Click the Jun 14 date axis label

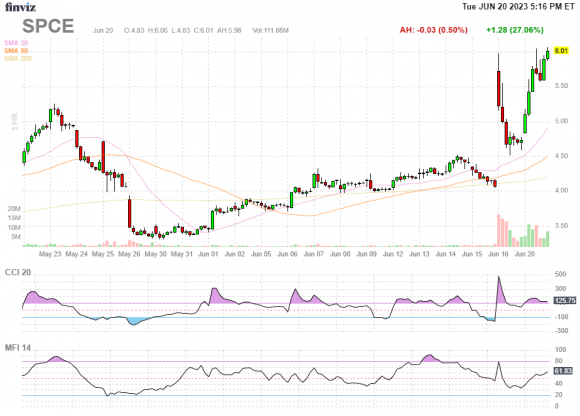[445, 254]
